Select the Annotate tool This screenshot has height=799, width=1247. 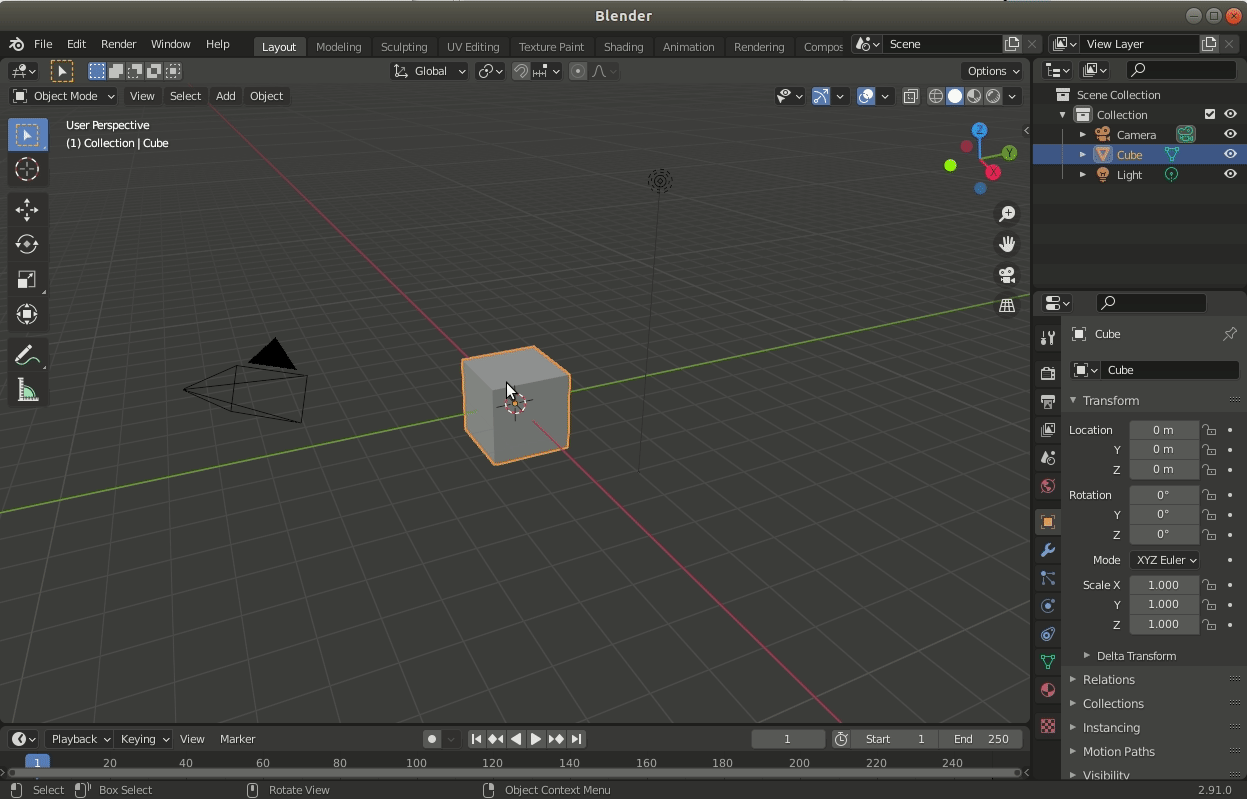[x=27, y=355]
